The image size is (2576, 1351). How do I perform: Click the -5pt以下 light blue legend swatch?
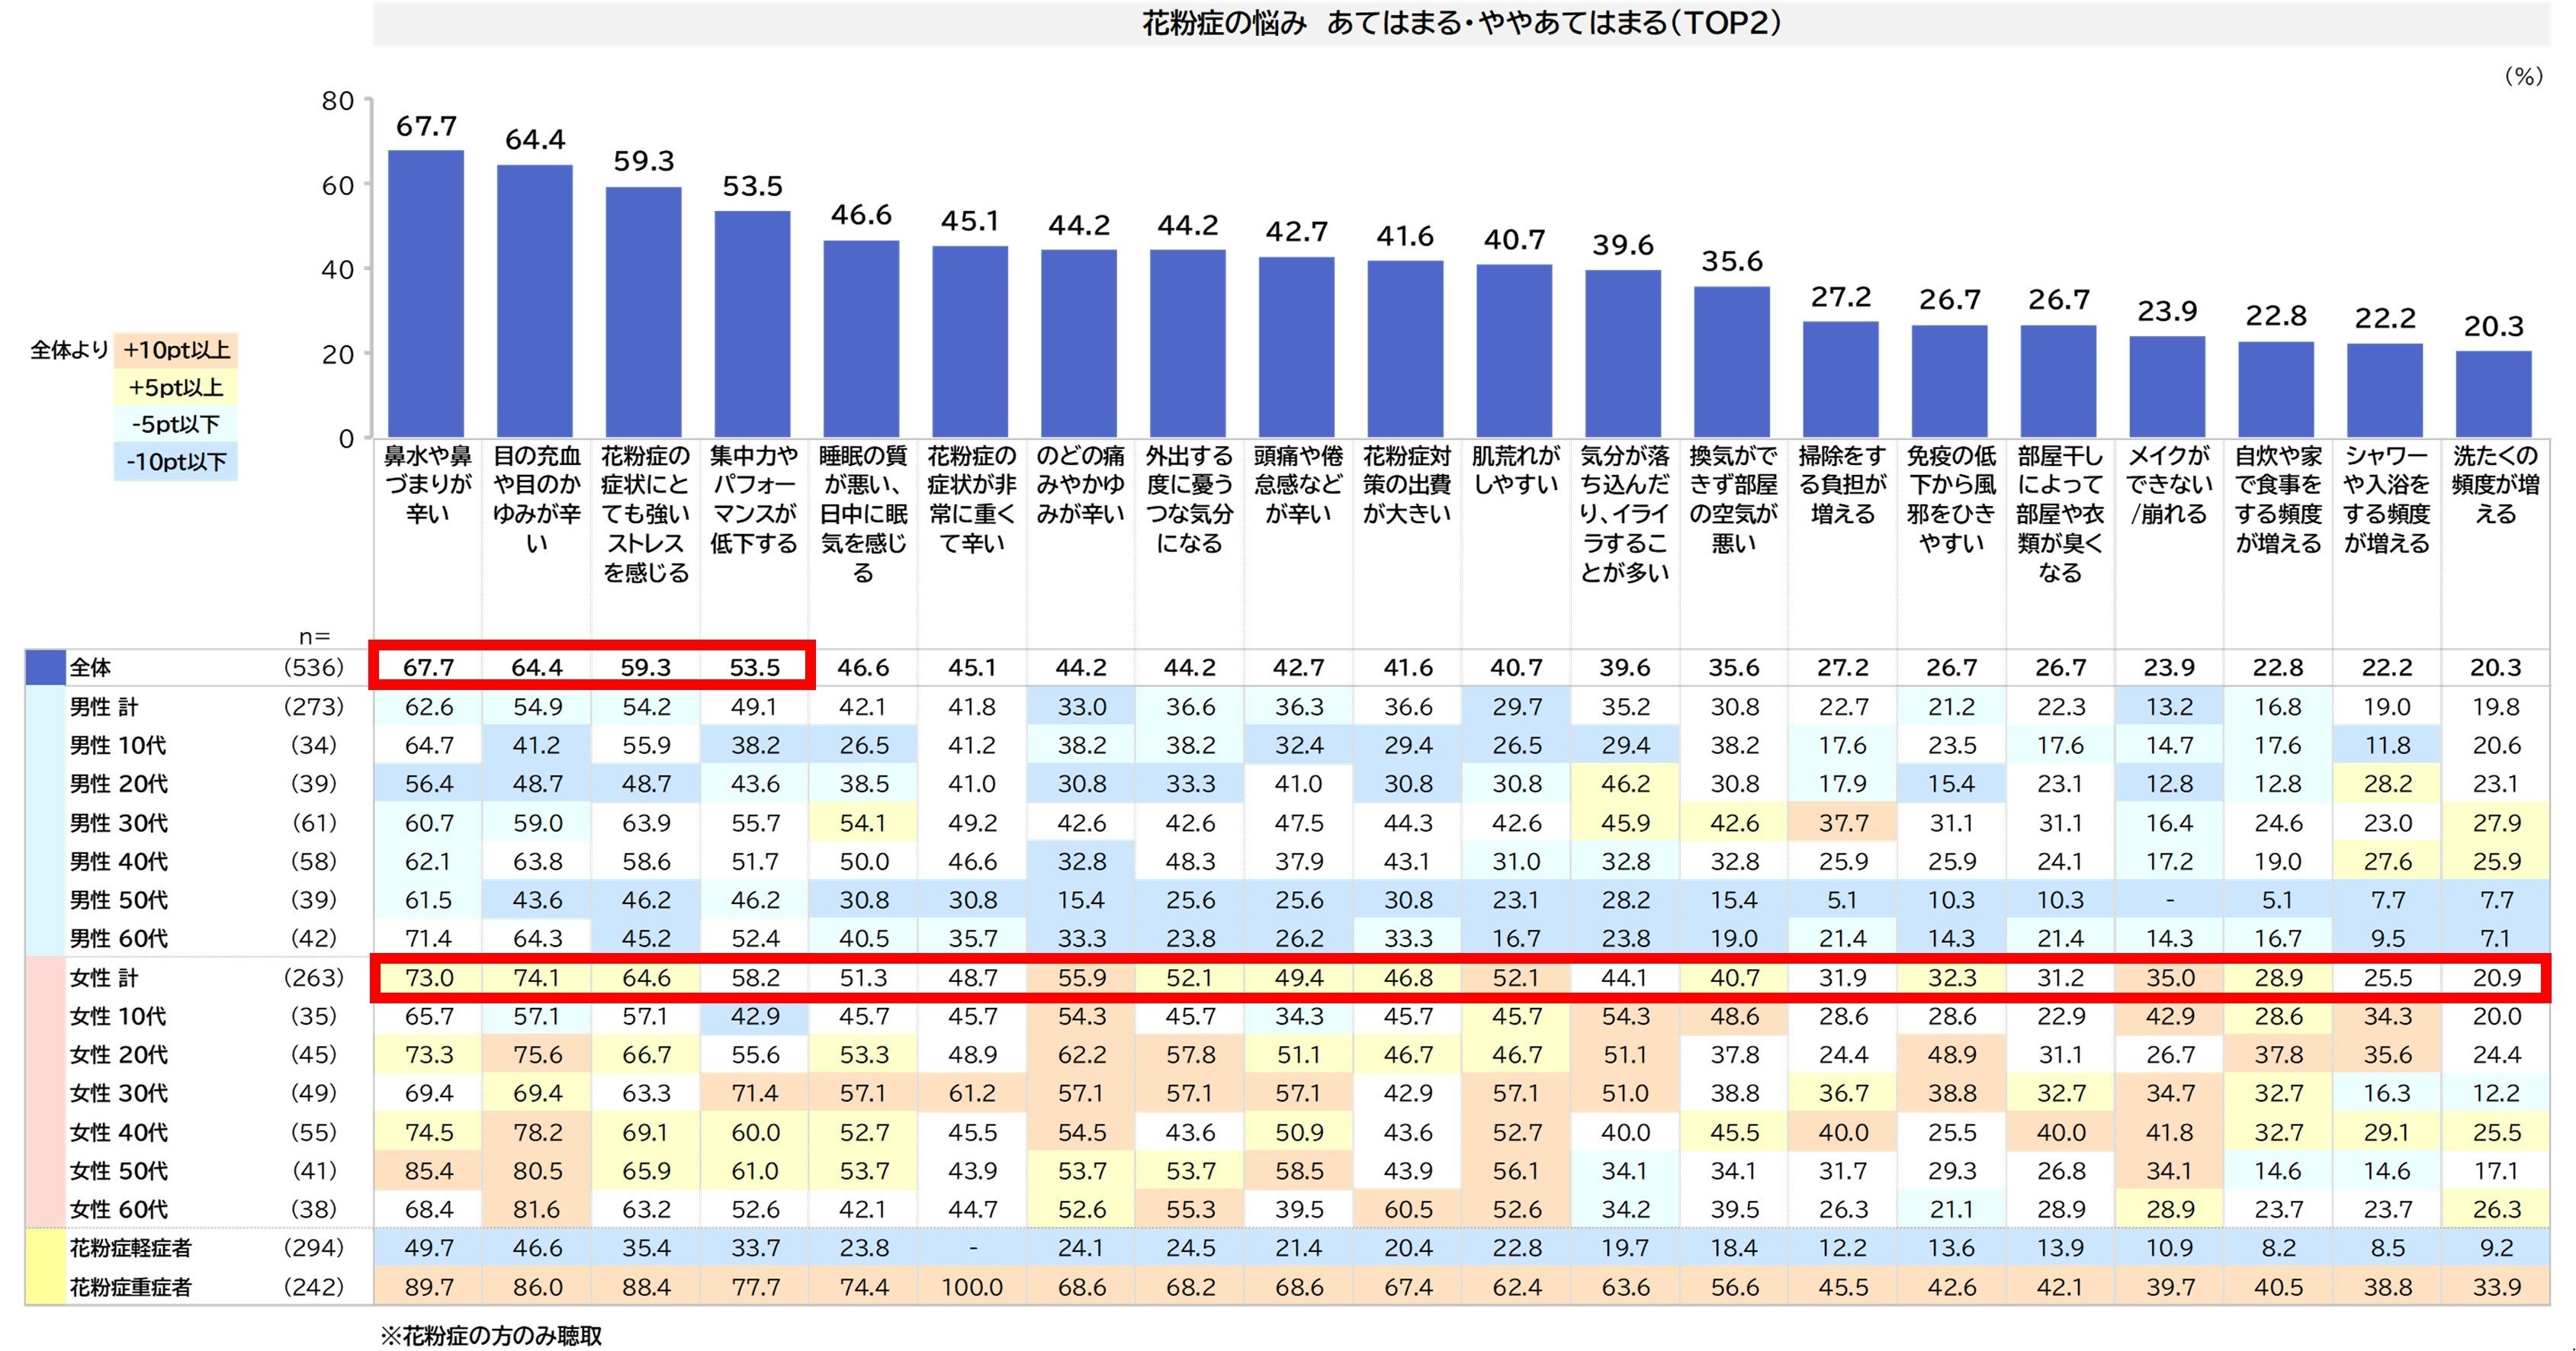click(x=175, y=424)
